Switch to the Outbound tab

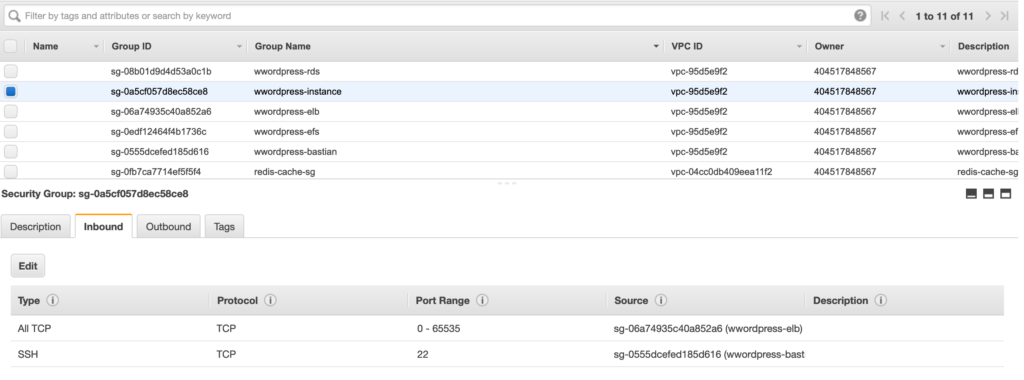[168, 227]
